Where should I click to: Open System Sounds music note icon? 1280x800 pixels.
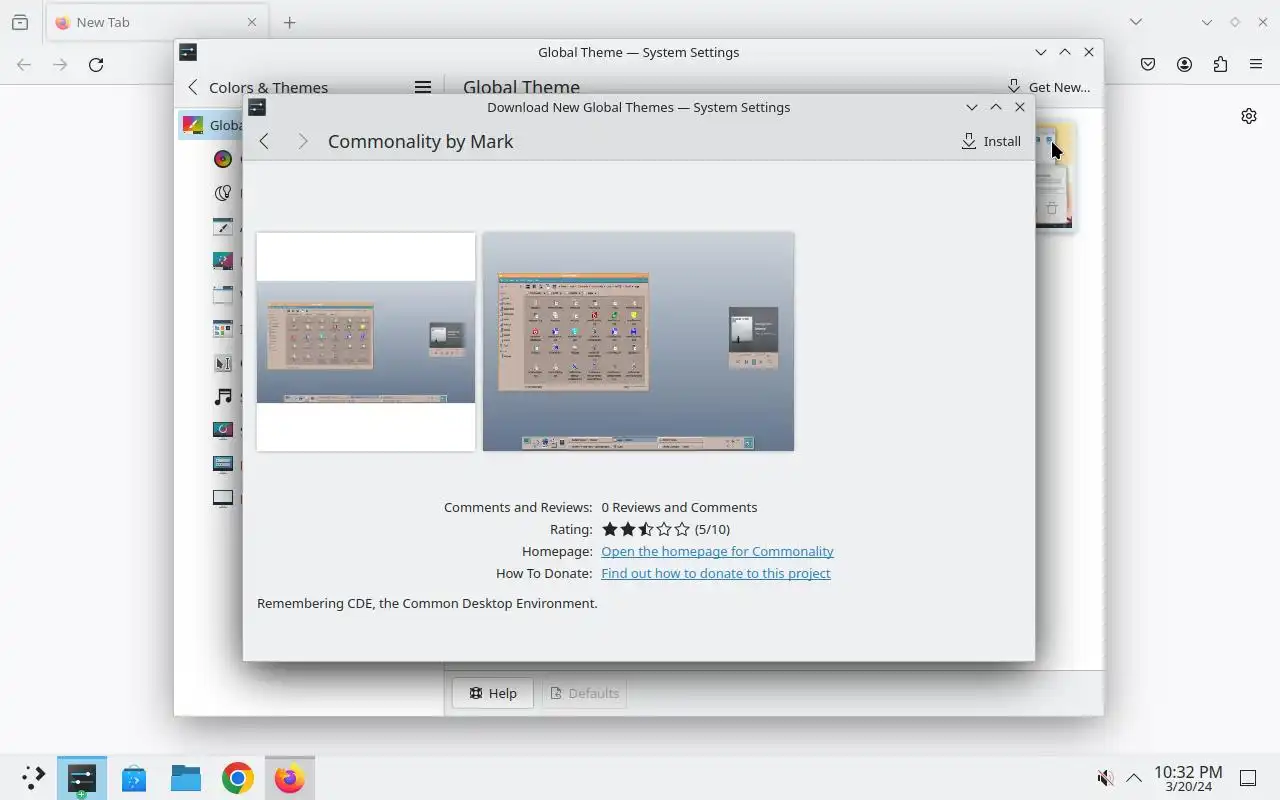(x=223, y=397)
